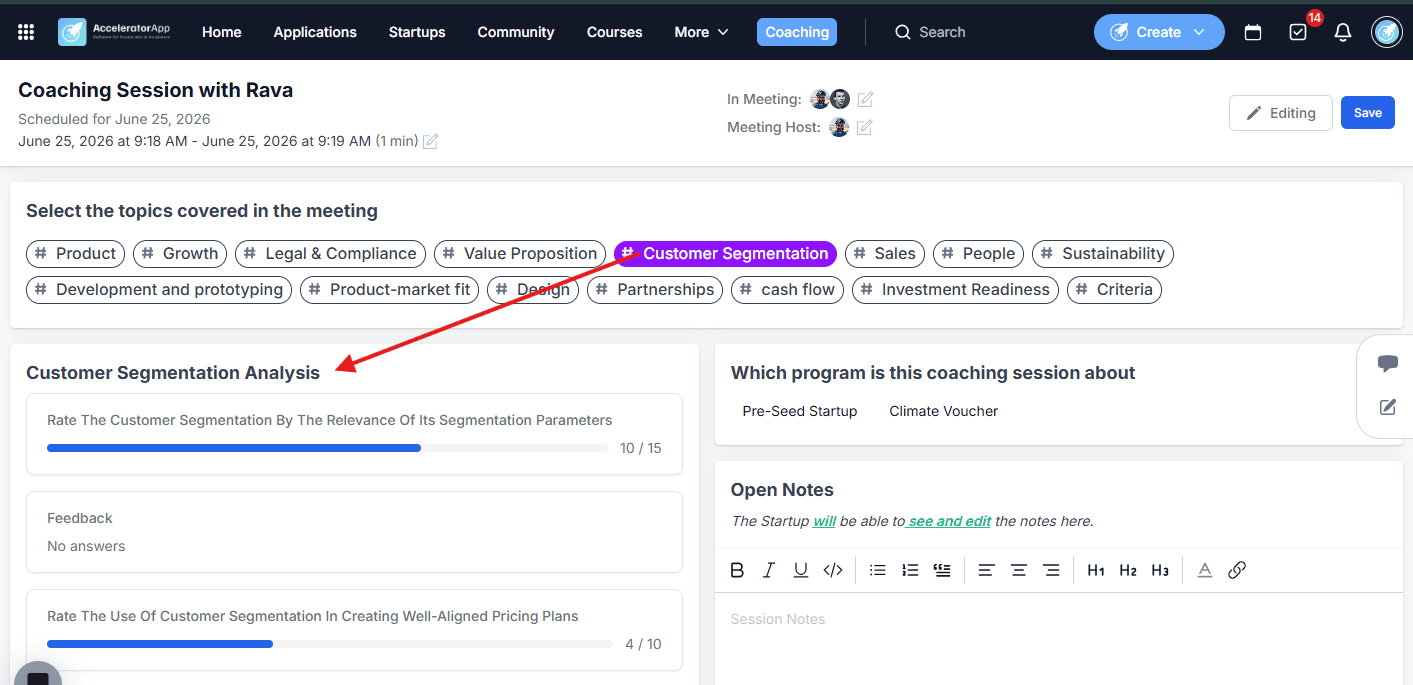Edit In Meeting participants icon
The image size is (1413, 685).
[x=866, y=99]
